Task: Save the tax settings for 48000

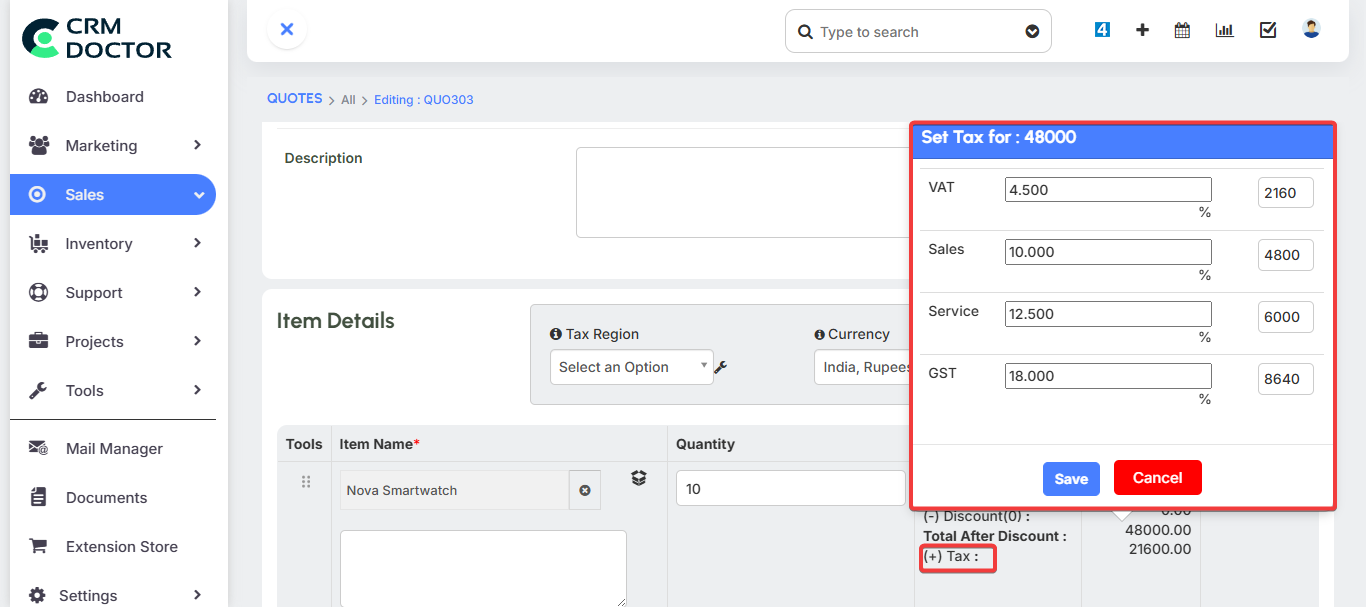Action: pos(1071,479)
